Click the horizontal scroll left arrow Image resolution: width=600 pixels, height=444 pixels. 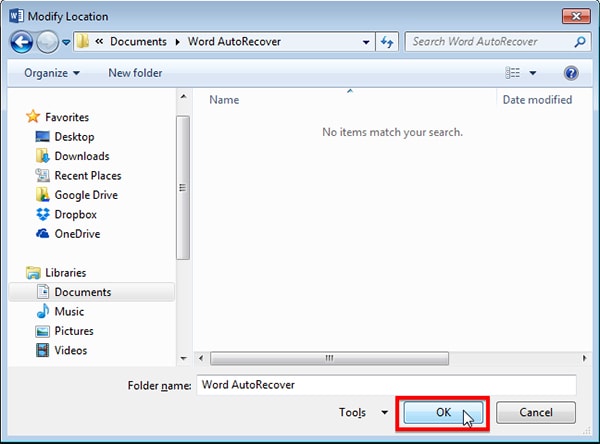click(201, 358)
